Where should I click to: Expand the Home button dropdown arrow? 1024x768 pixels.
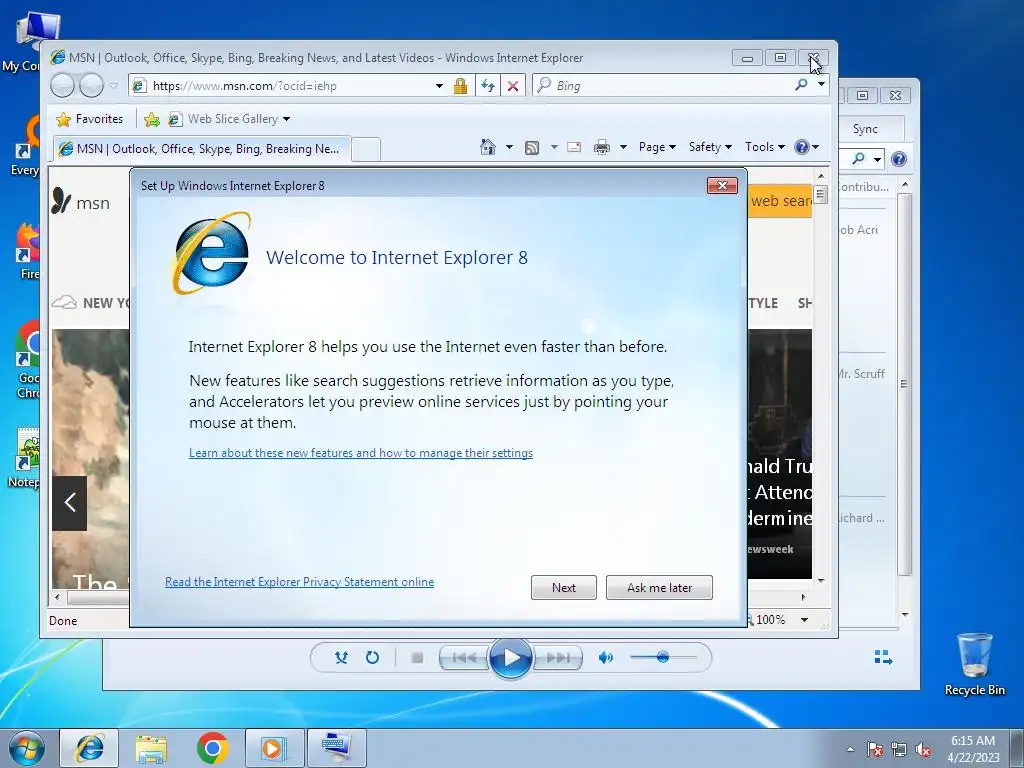click(x=509, y=147)
